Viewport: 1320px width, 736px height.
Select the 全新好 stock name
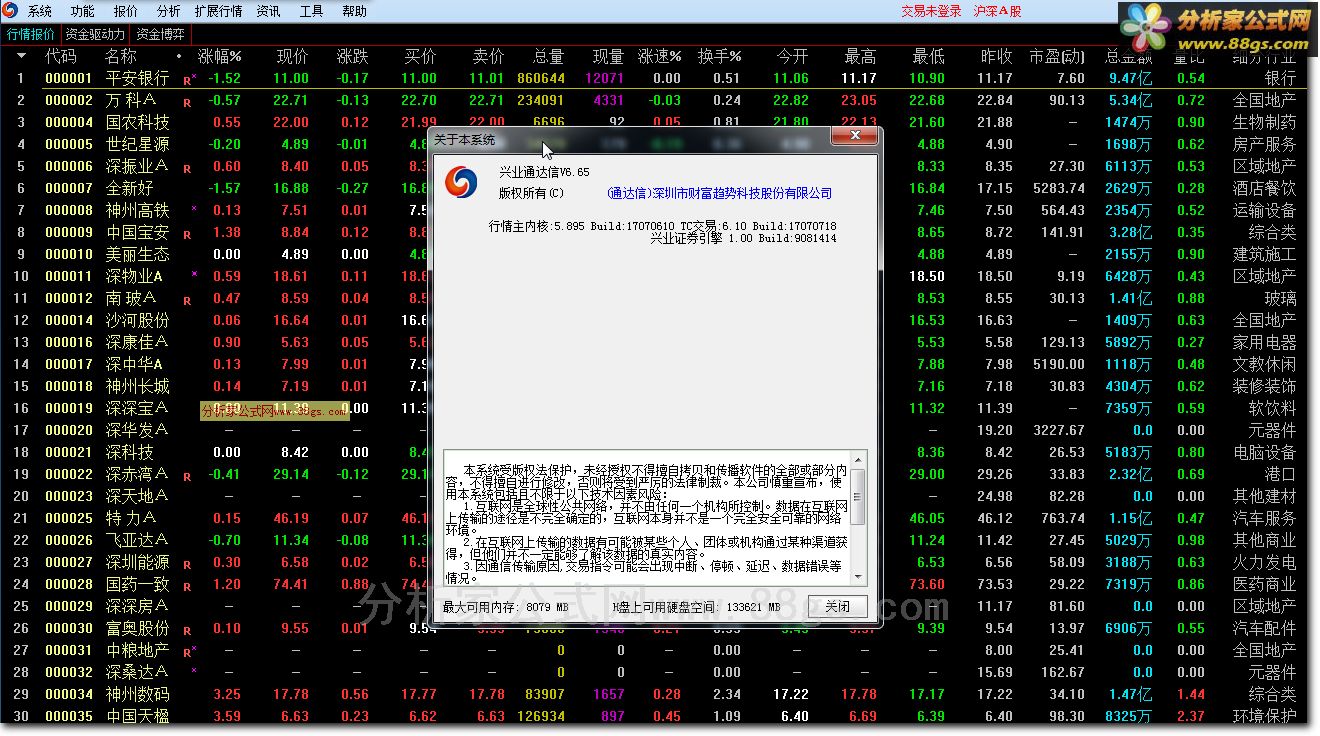point(130,188)
